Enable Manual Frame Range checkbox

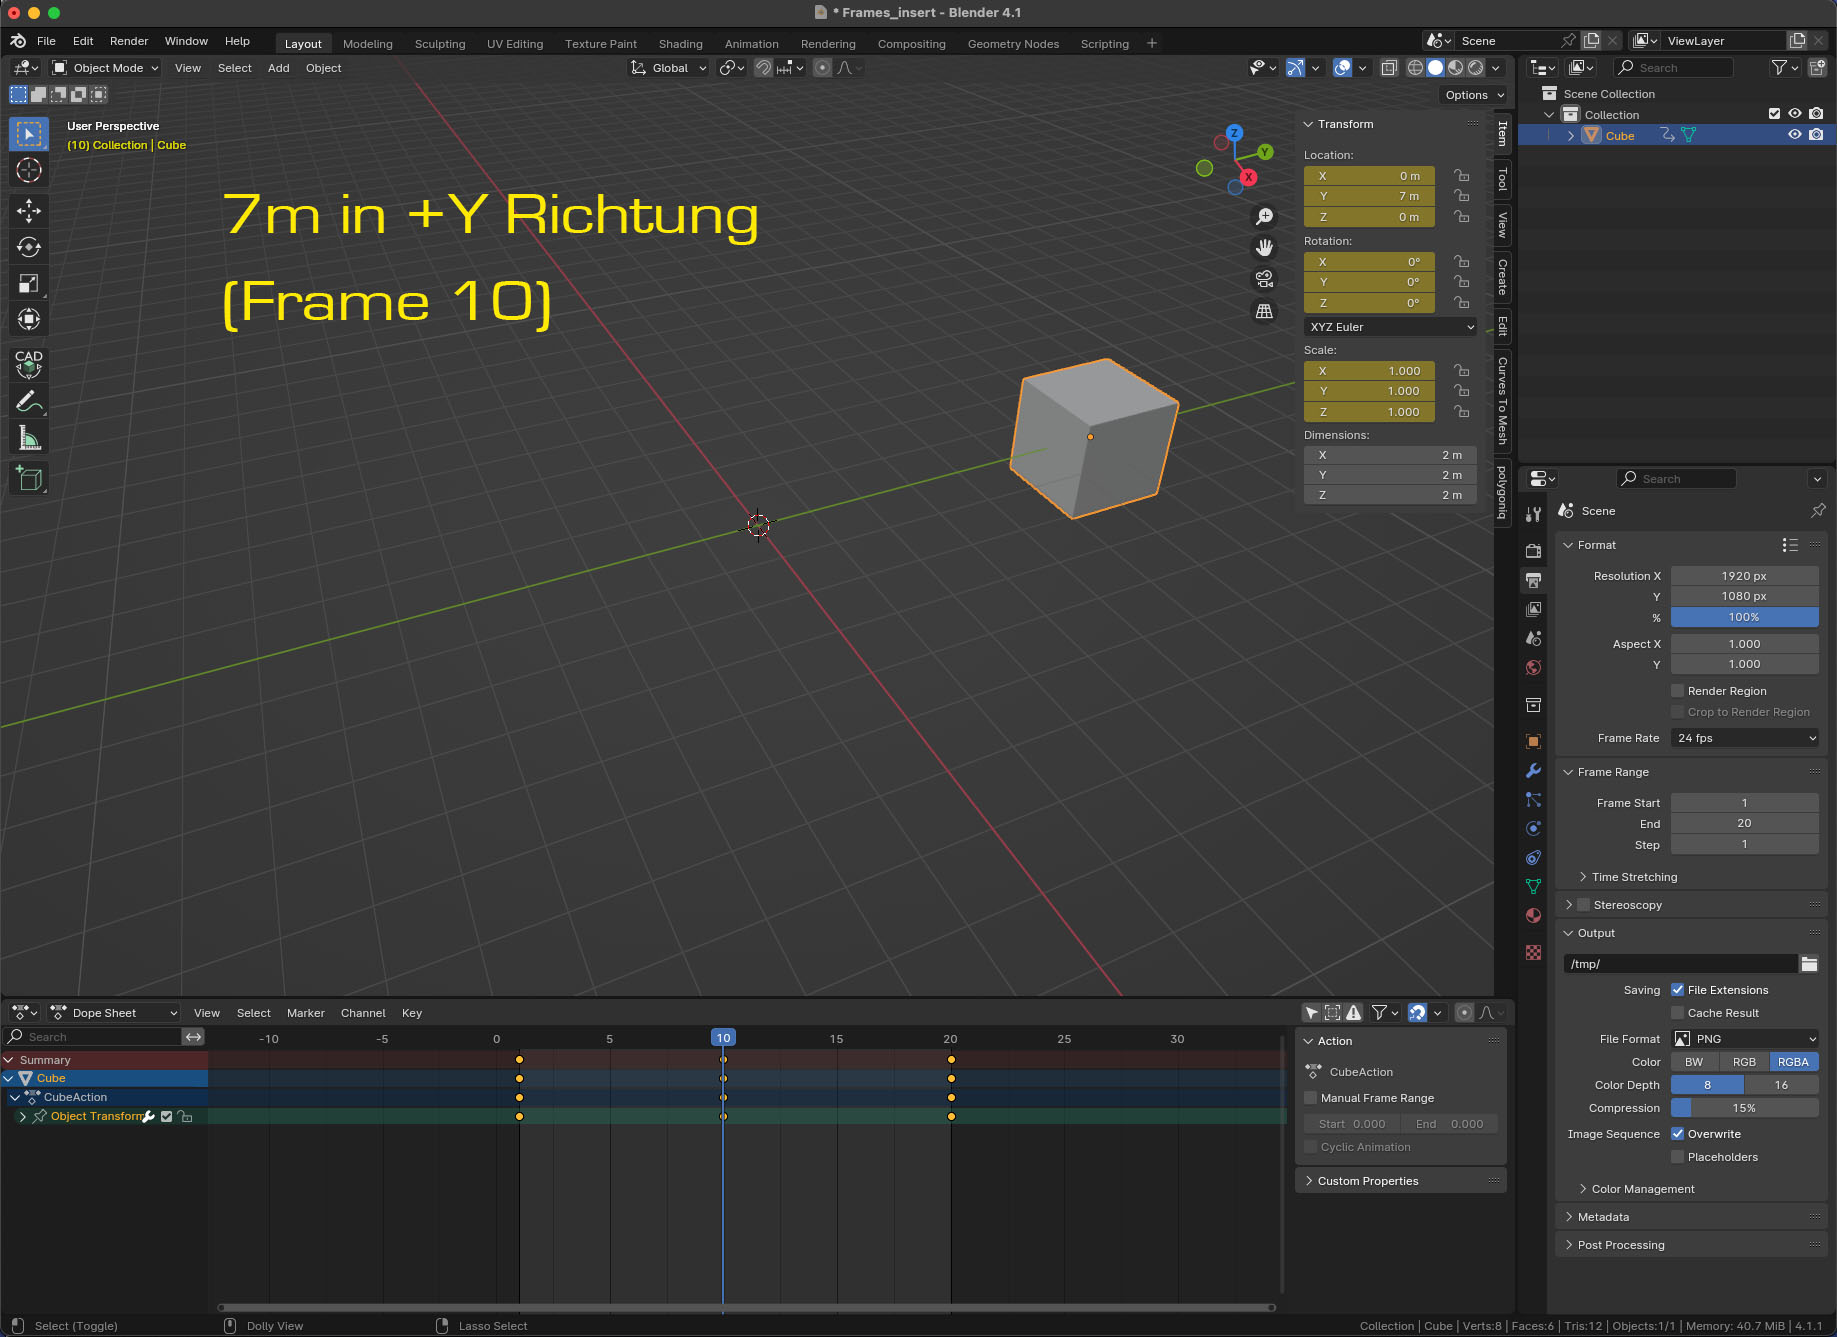pos(1311,1098)
